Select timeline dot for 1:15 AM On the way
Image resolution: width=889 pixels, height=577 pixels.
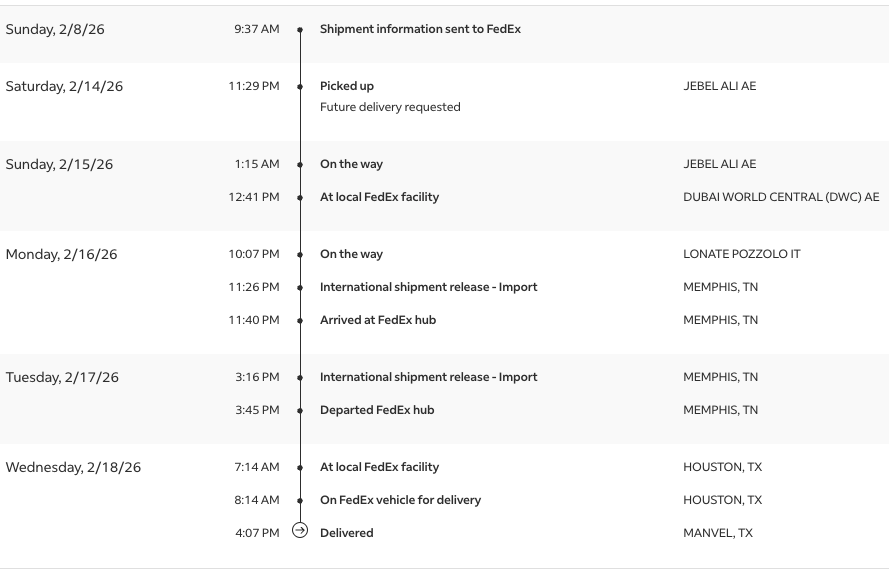tap(300, 165)
